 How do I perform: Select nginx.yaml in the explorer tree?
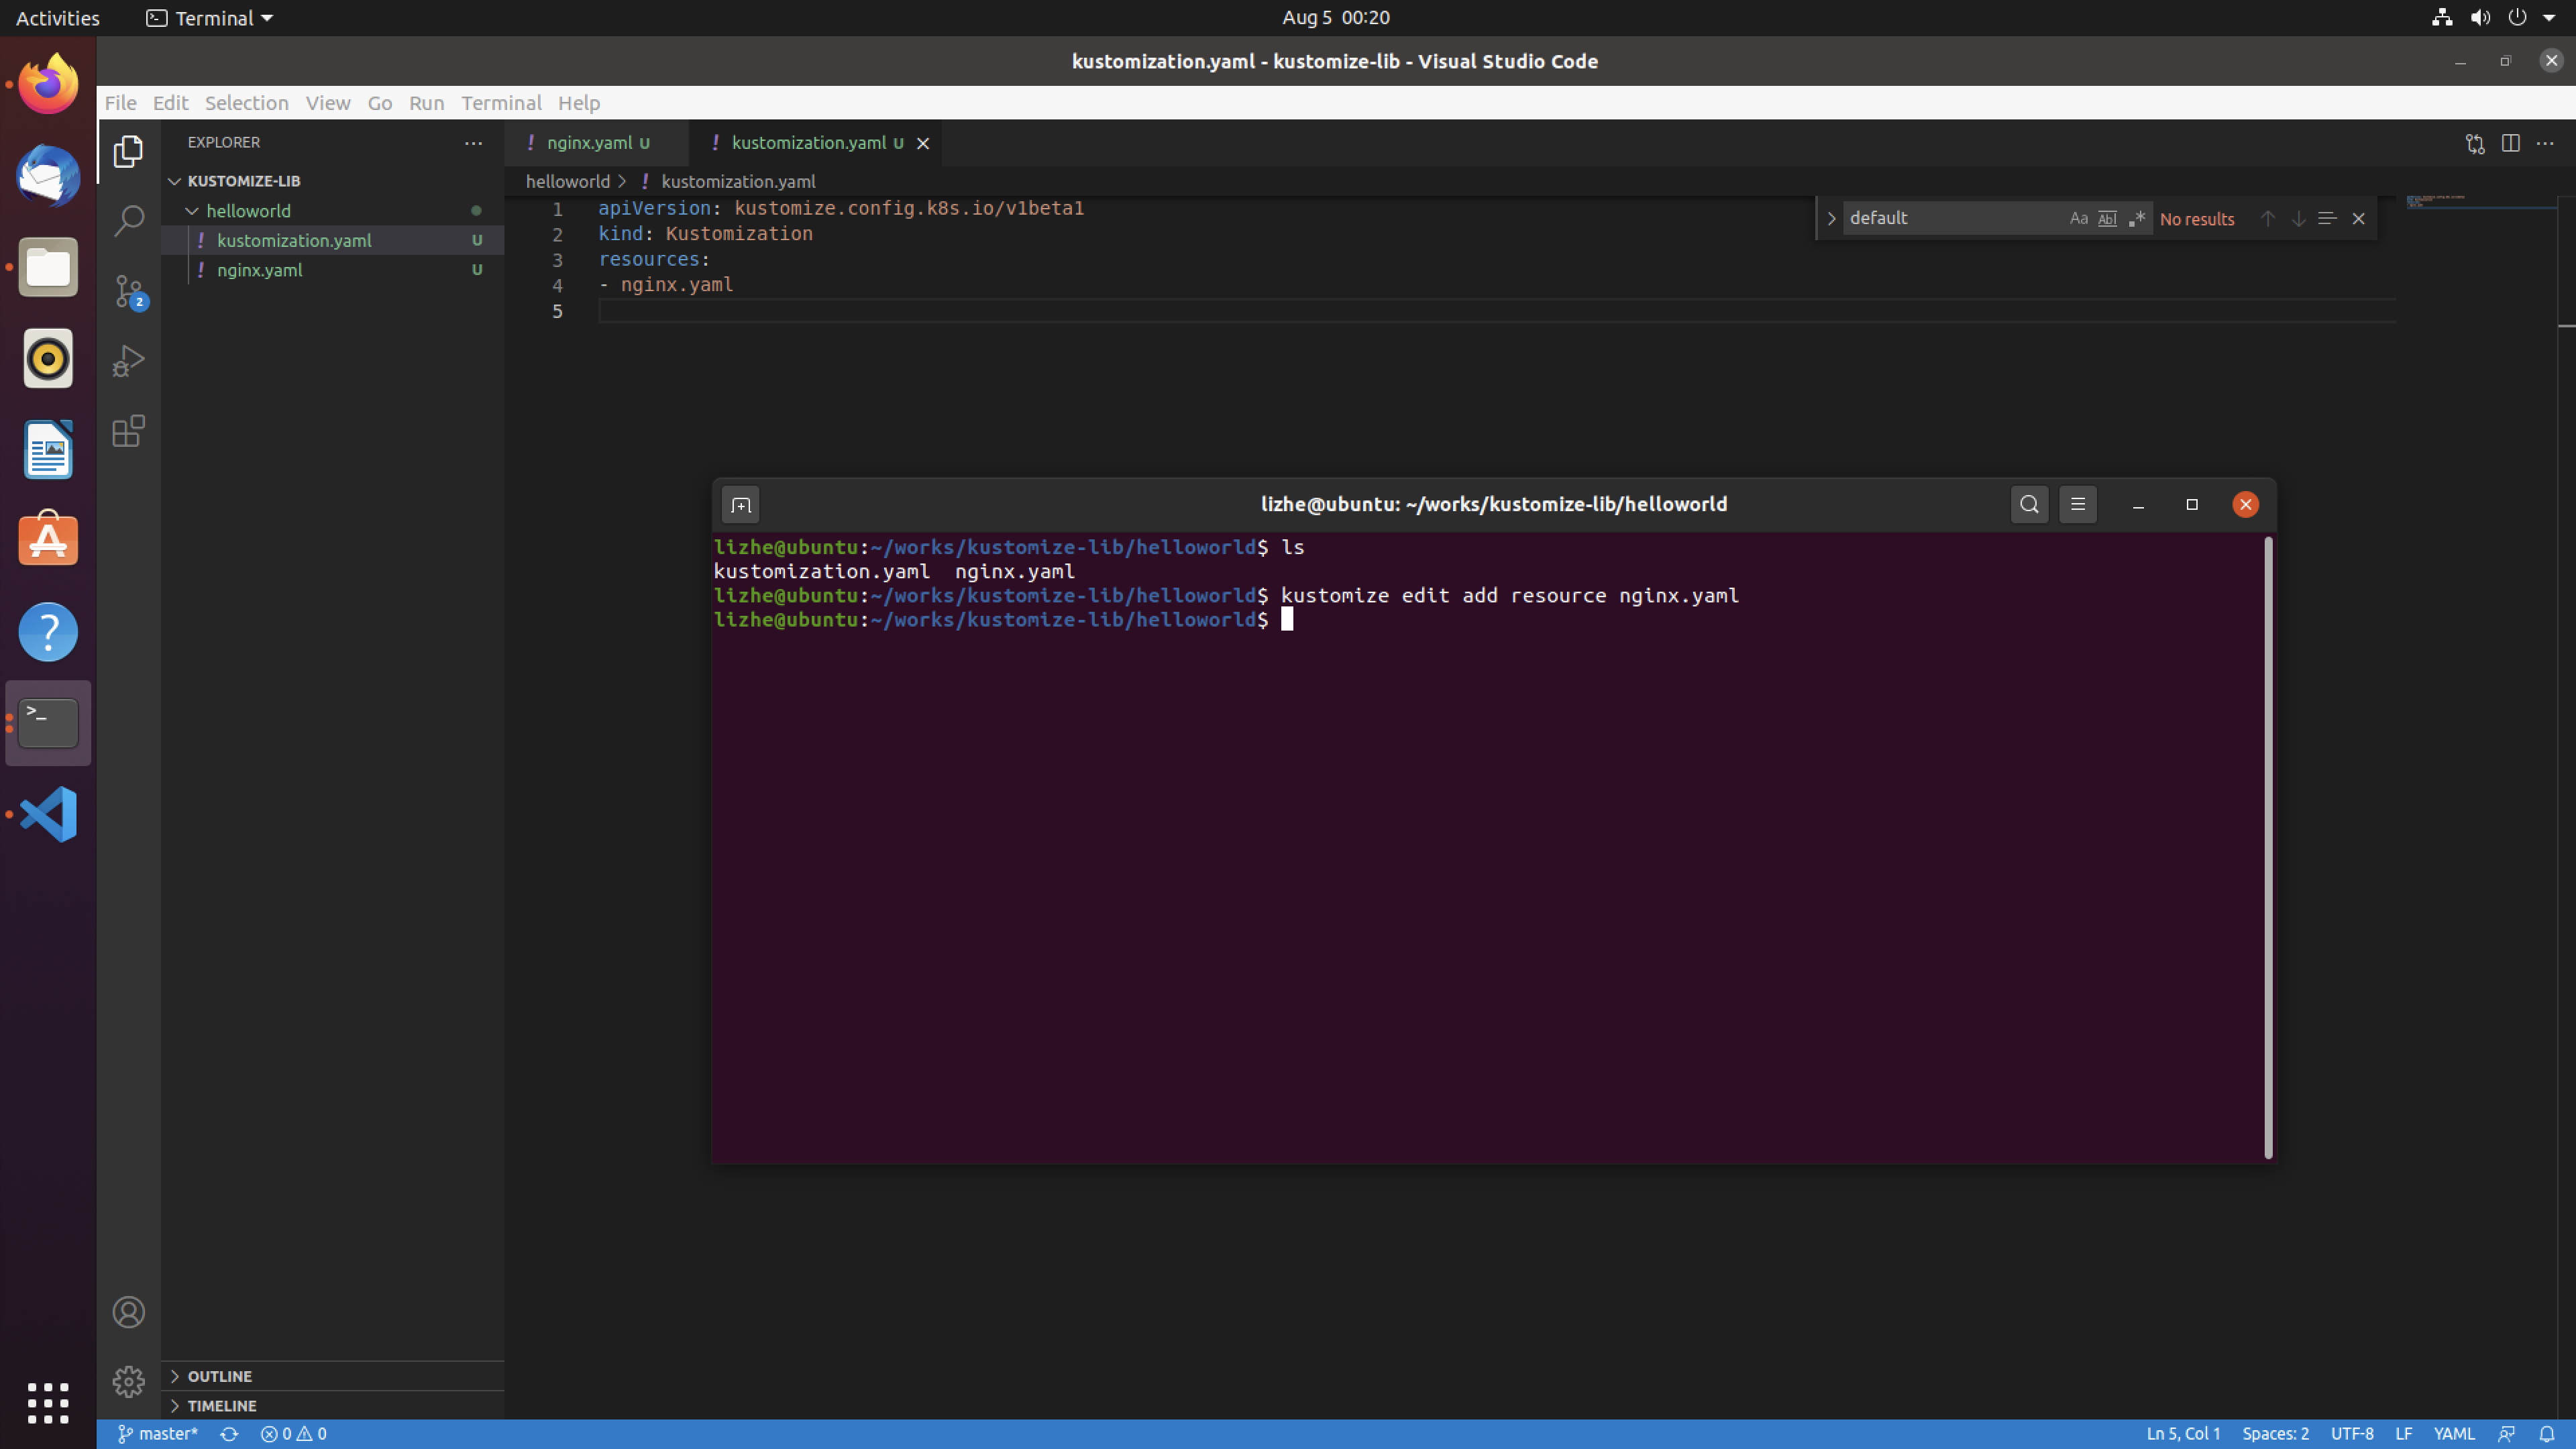pos(333,270)
